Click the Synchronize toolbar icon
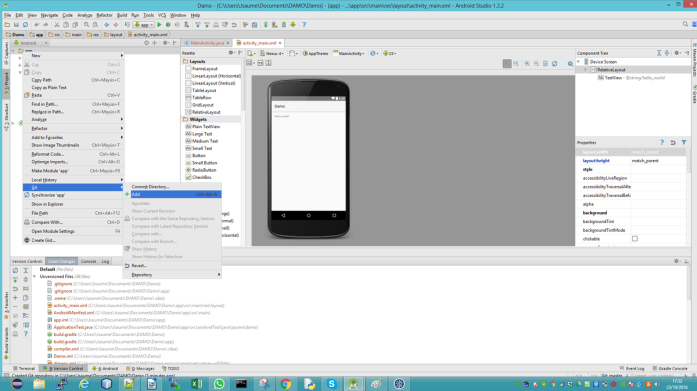 (x=25, y=25)
